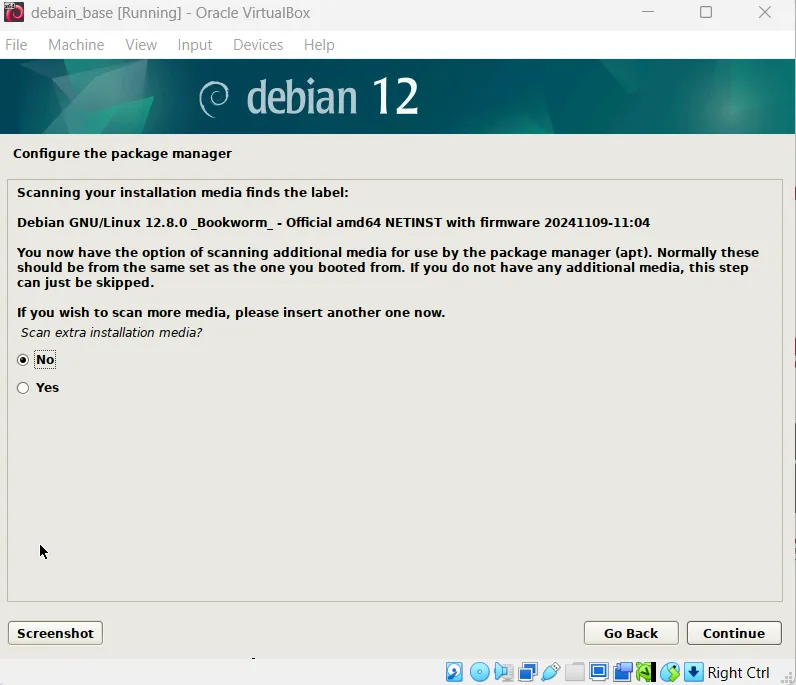Click the window resize grip corner
The width and height of the screenshot is (796, 685).
(788, 678)
